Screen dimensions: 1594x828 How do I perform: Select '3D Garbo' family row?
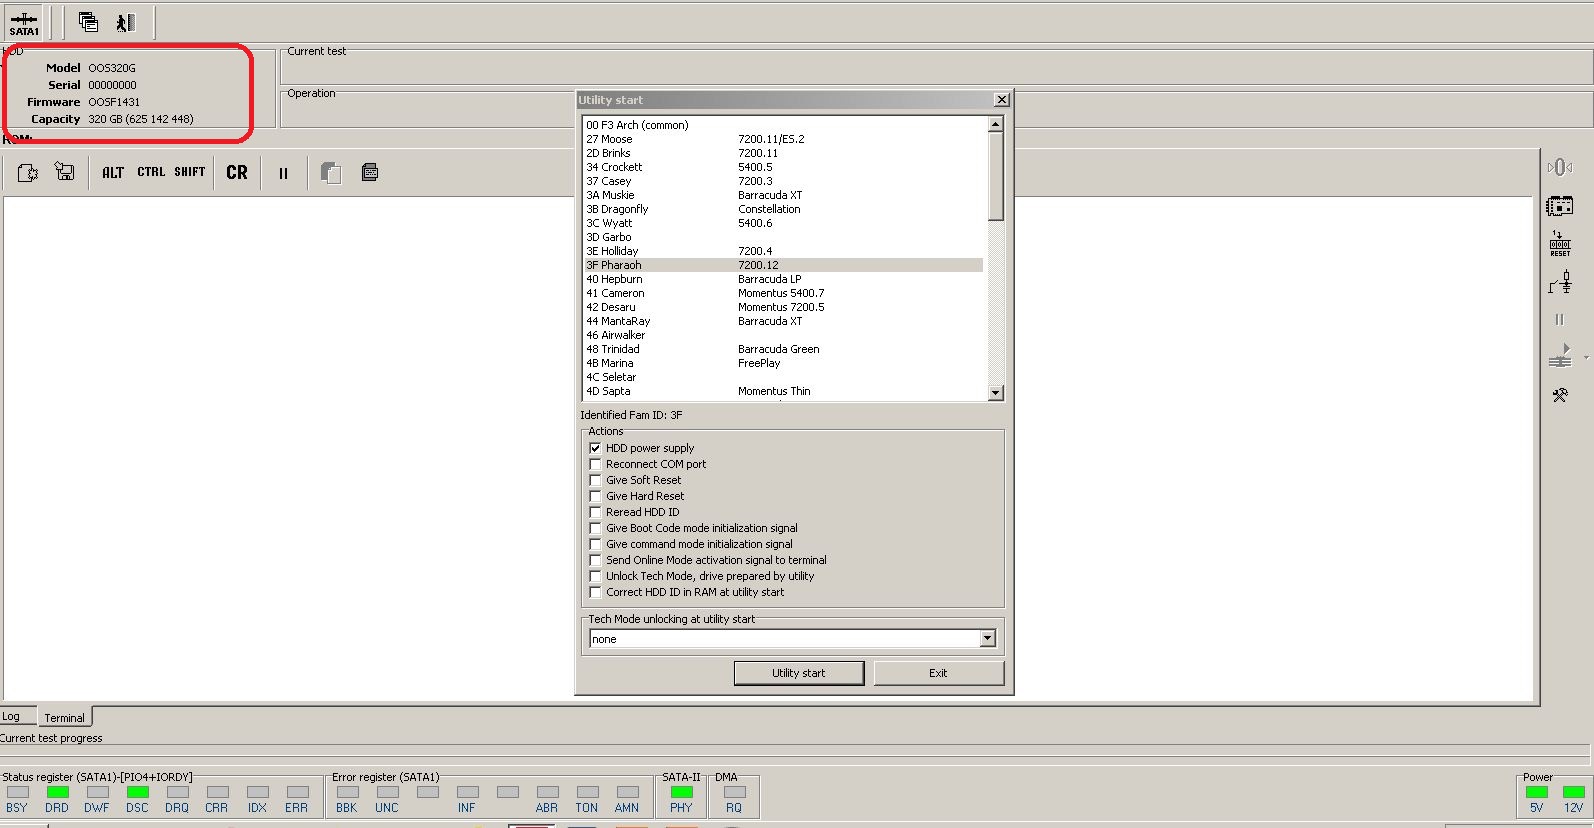coord(784,237)
